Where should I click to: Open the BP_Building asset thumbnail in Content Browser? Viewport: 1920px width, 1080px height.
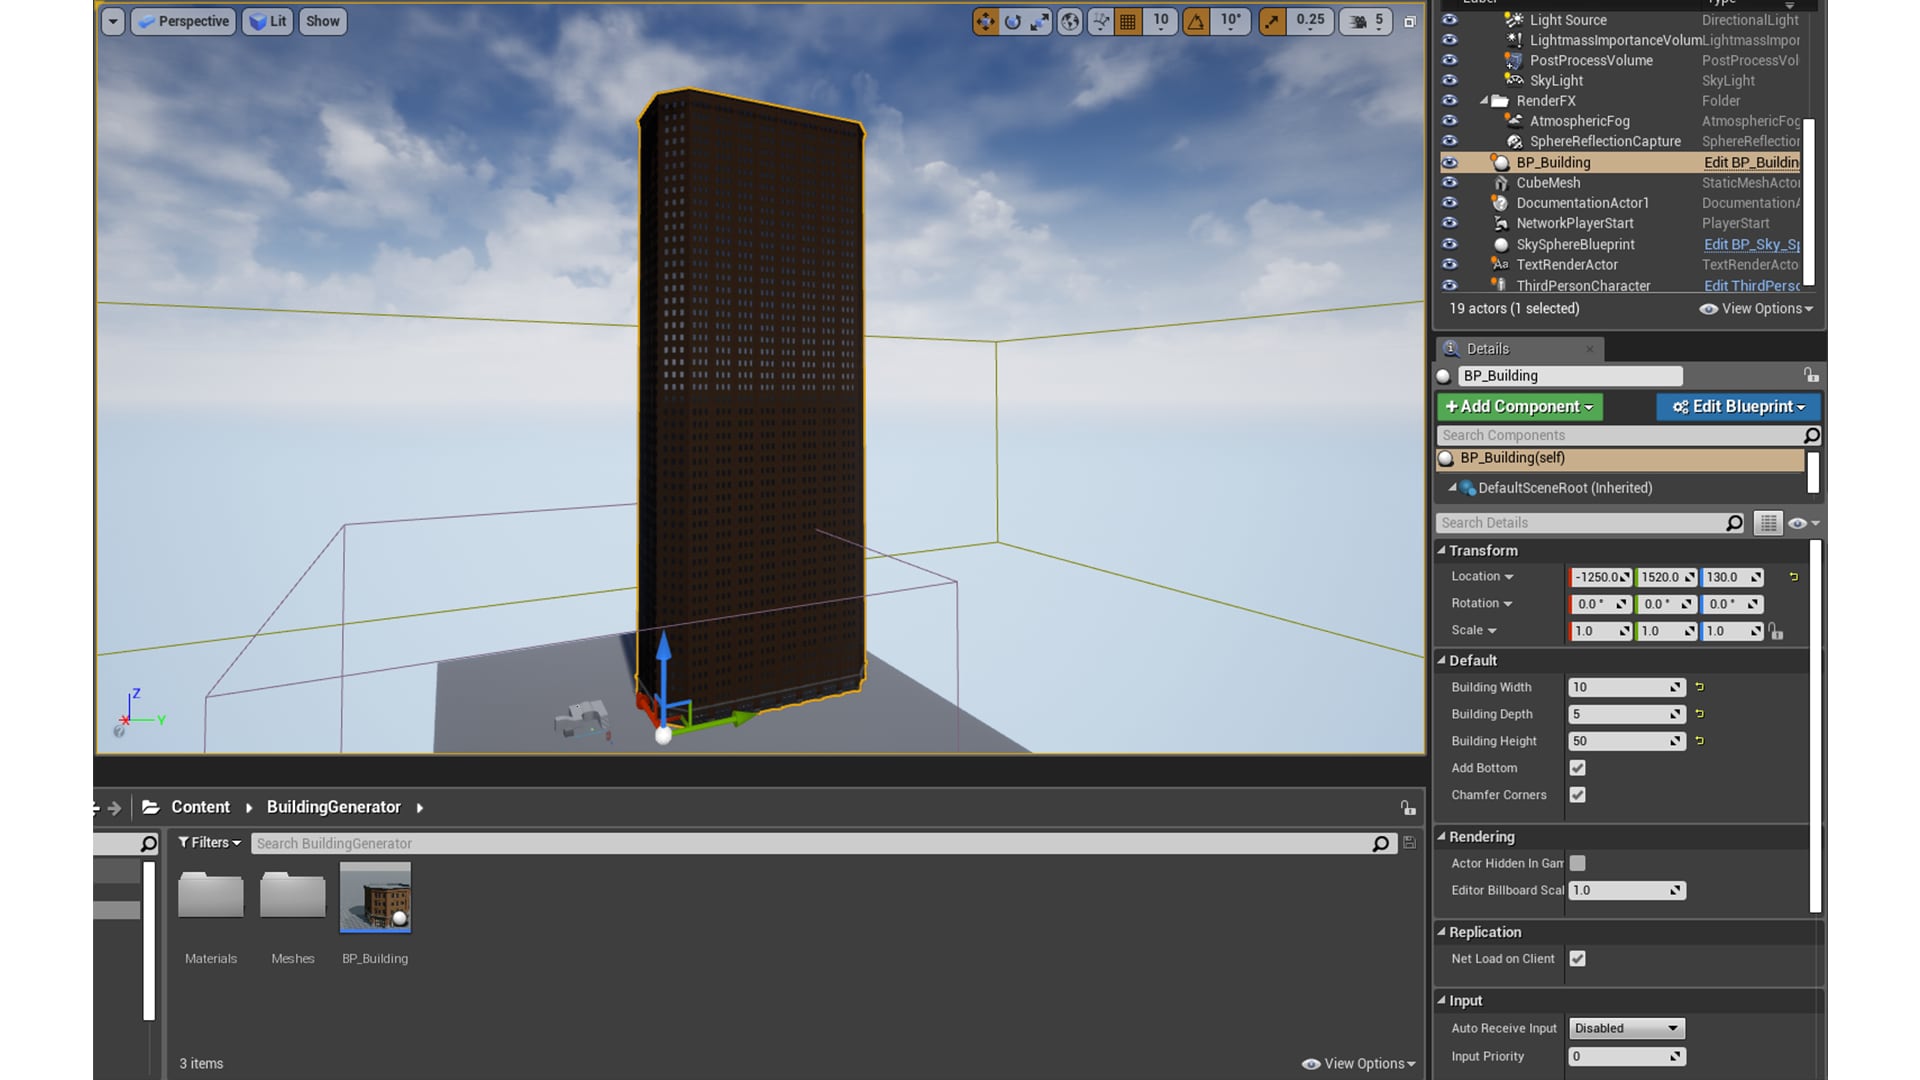375,895
